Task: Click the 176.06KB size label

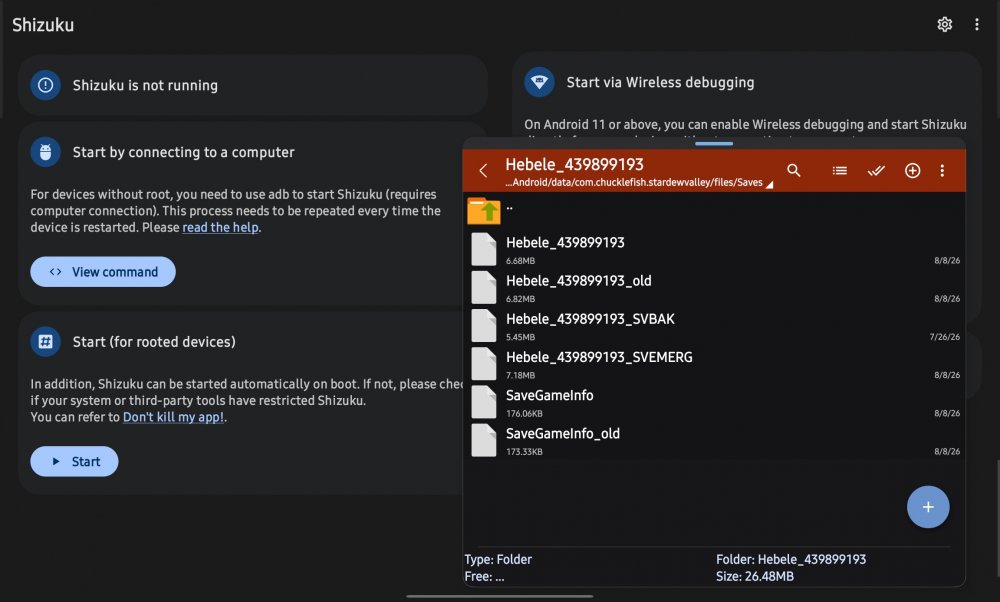Action: tap(524, 413)
